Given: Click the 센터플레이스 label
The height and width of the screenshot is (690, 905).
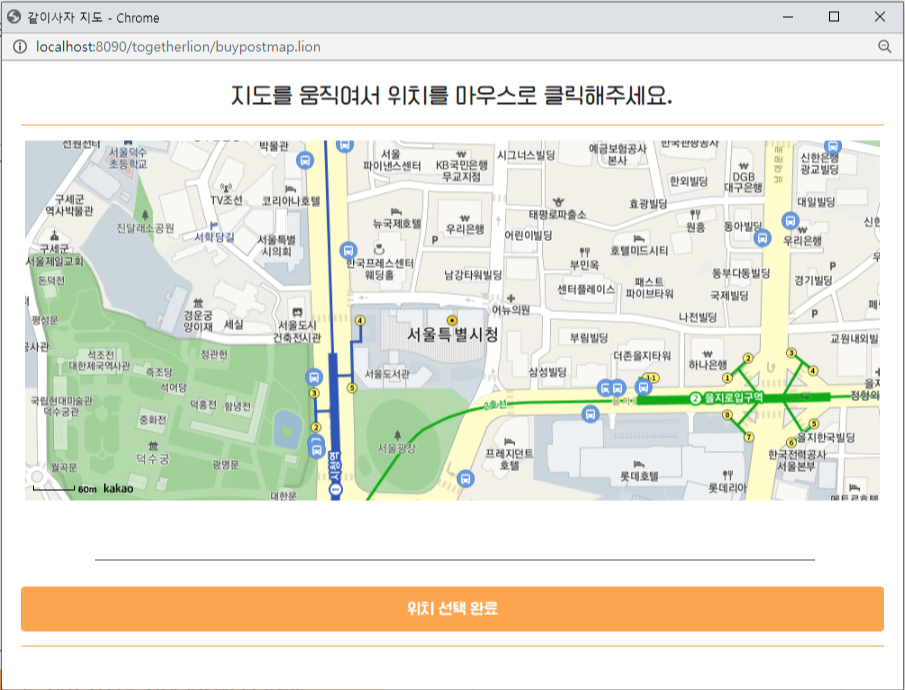Looking at the screenshot, I should pyautogui.click(x=586, y=289).
